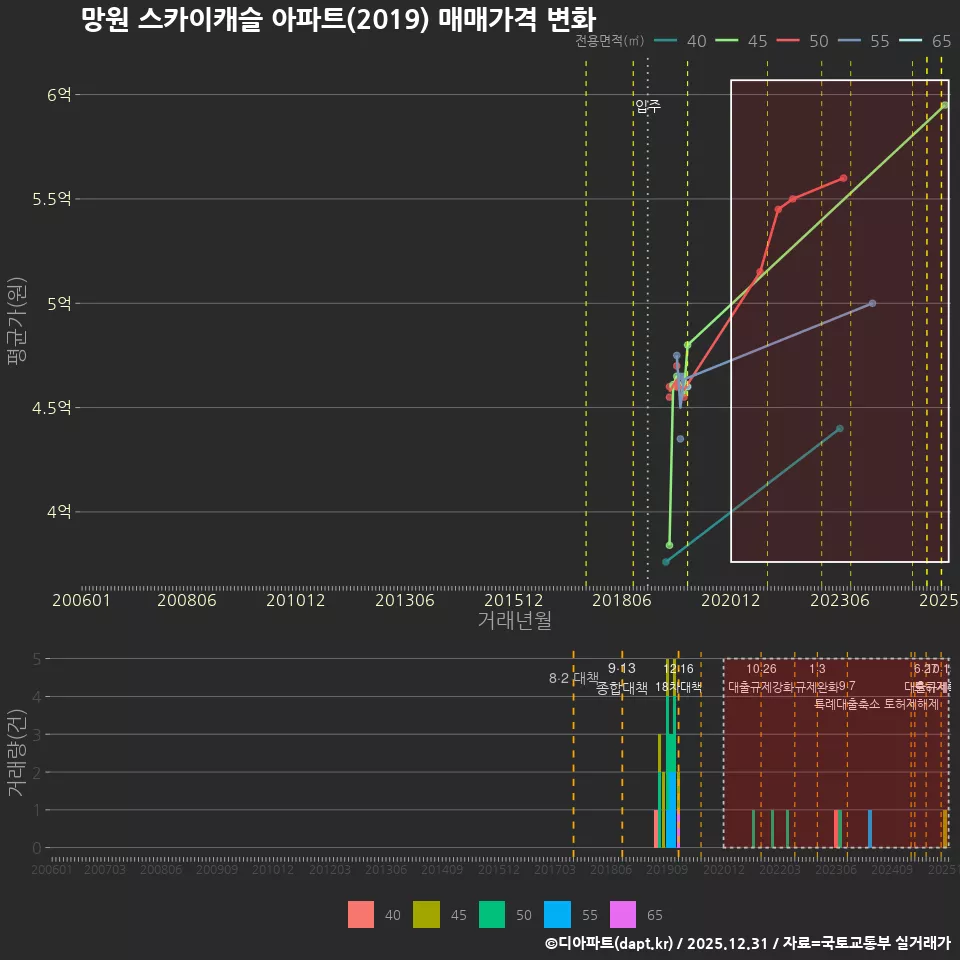Click the highest green data point near 6억
Screen dimensions: 960x960
pos(943,103)
